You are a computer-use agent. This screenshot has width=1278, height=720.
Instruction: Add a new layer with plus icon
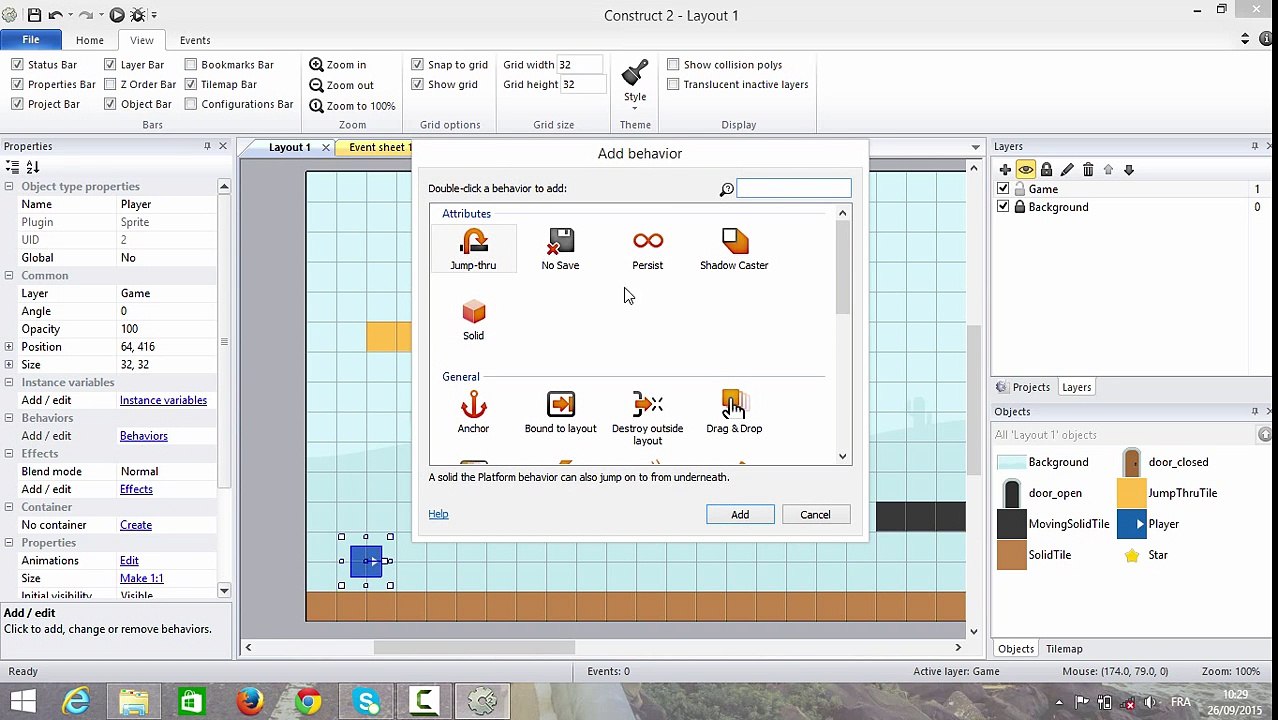pos(1005,170)
